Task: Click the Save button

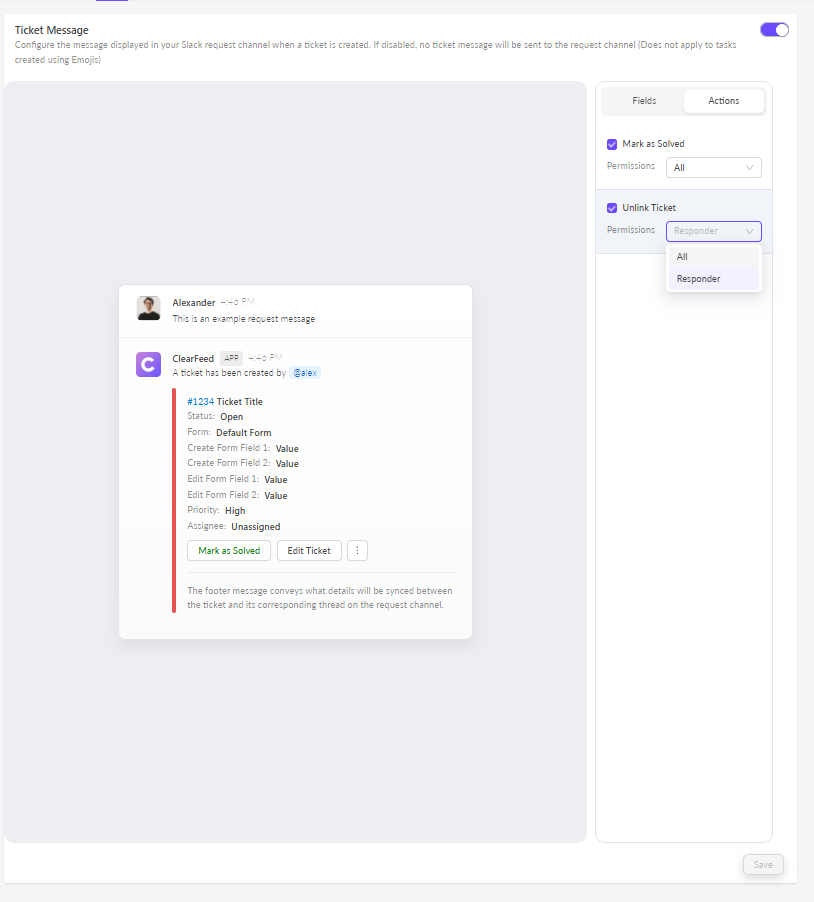Action: click(763, 864)
